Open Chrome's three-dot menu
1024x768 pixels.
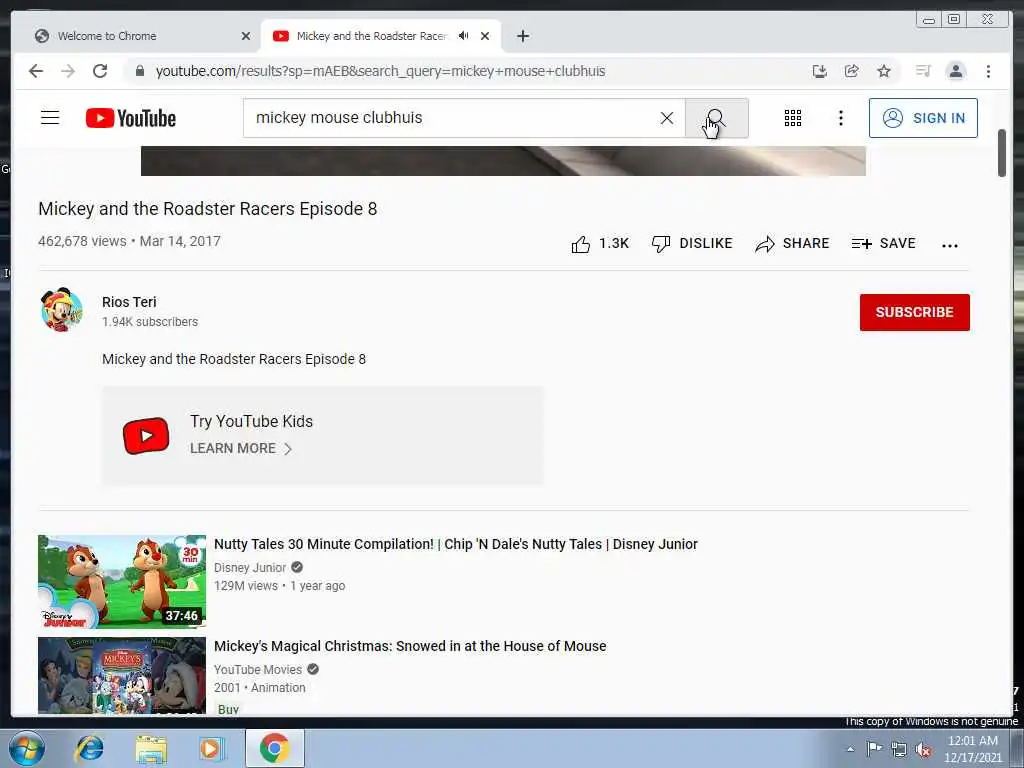tap(988, 71)
